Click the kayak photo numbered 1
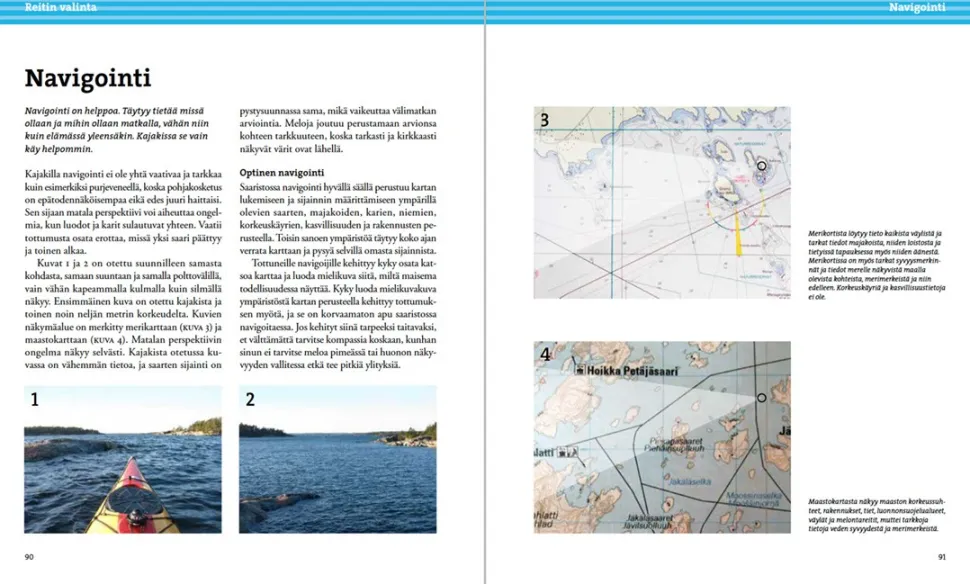The width and height of the screenshot is (970, 584). pos(122,460)
